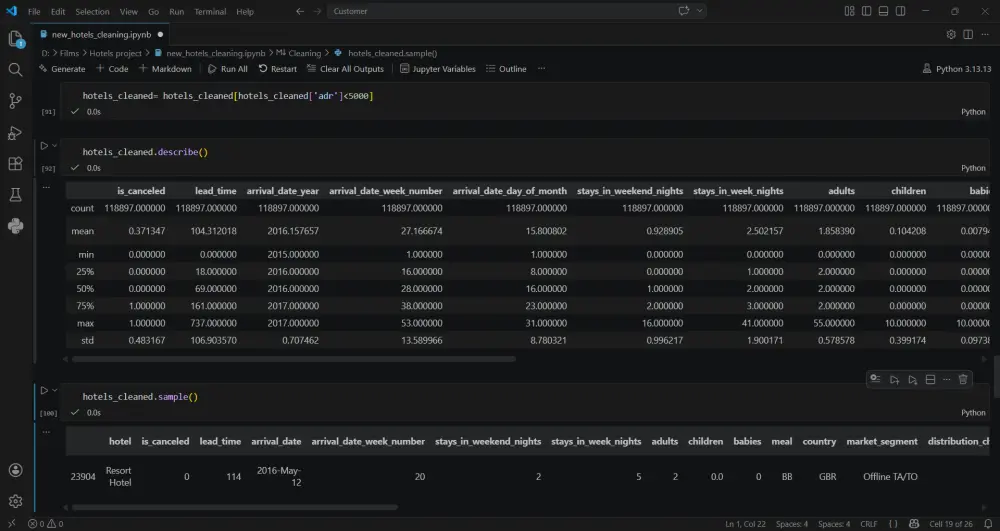Add a Markdown cell
Screen dimensions: 1000x531
click(165, 69)
